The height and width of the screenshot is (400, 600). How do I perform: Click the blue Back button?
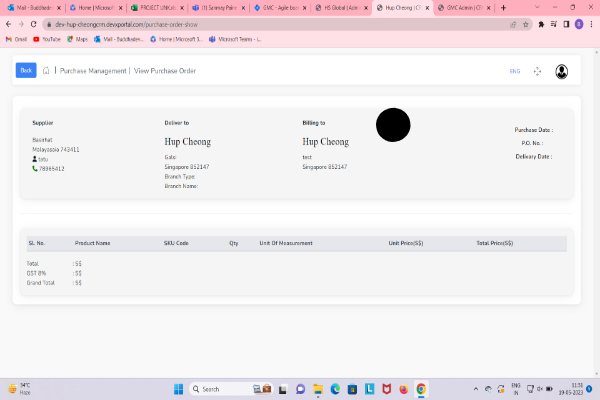point(26,70)
